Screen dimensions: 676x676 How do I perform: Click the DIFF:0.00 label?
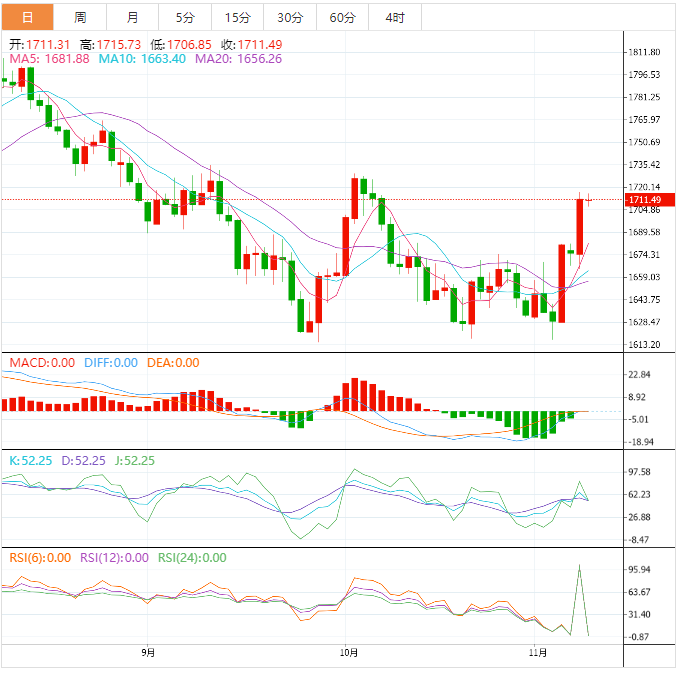tap(111, 363)
